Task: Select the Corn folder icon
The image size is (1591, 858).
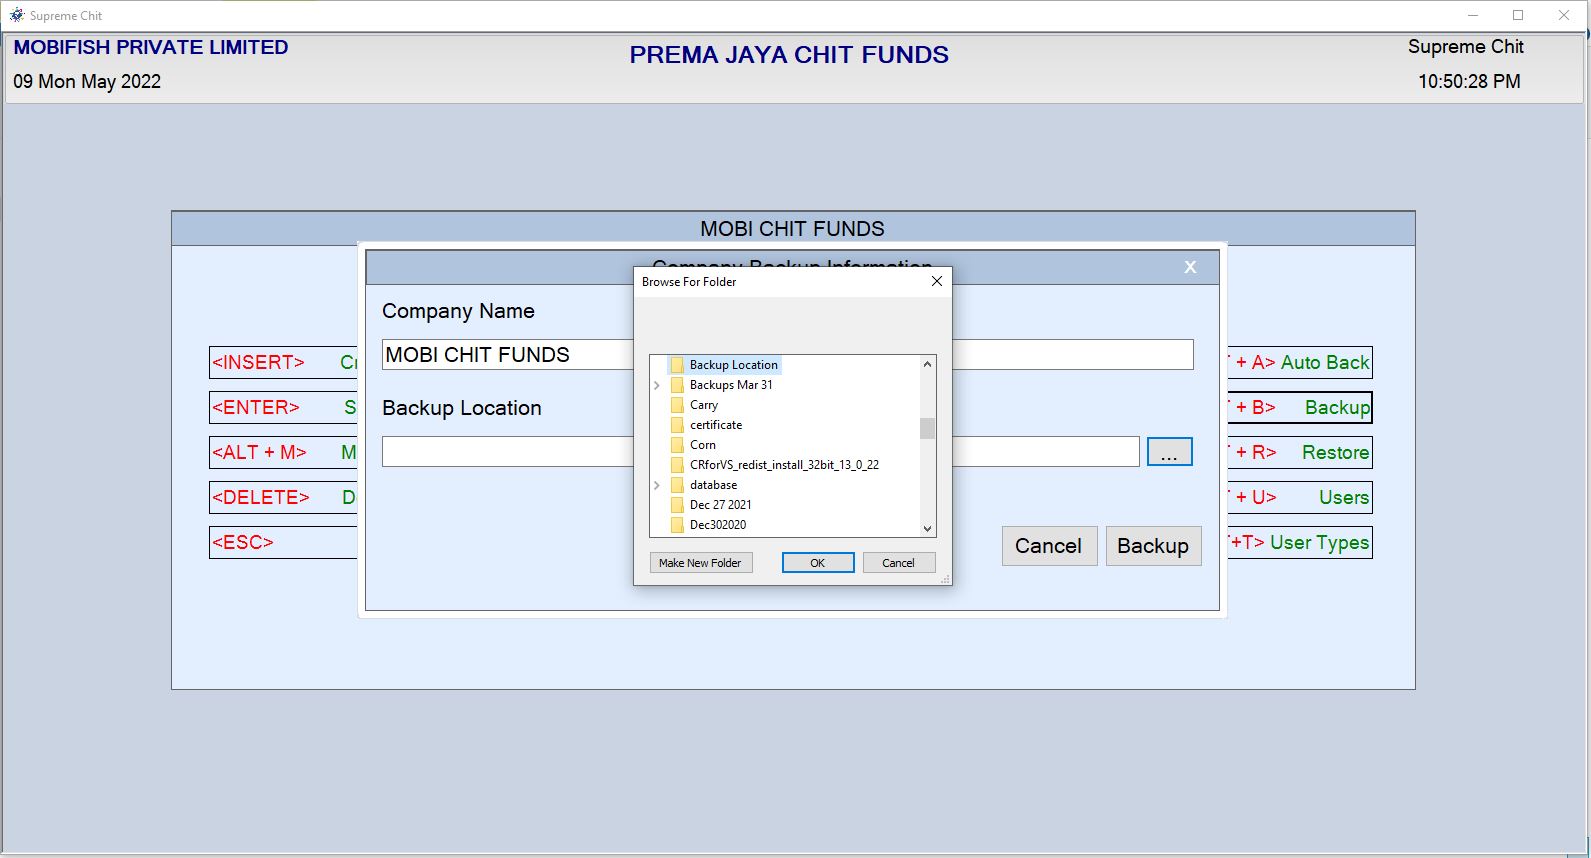Action: [678, 445]
